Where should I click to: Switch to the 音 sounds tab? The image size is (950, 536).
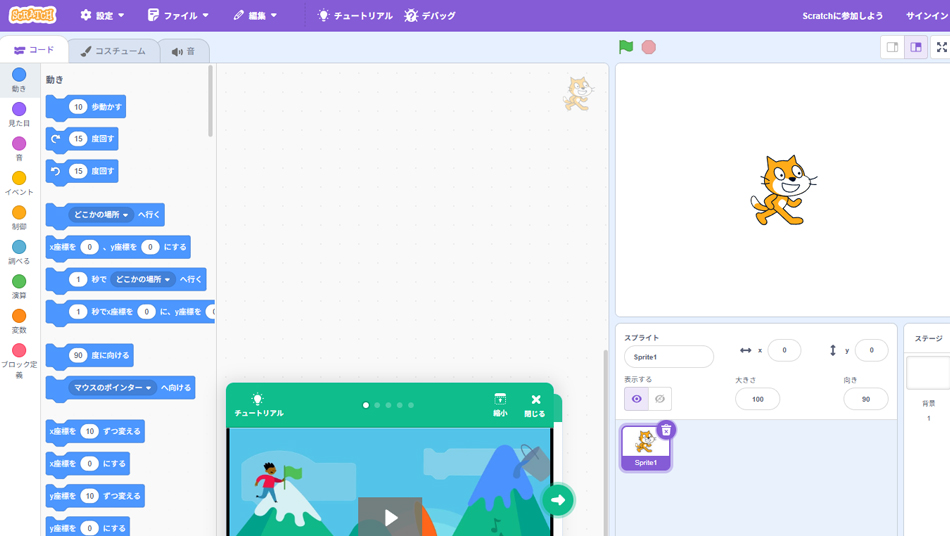tap(184, 51)
